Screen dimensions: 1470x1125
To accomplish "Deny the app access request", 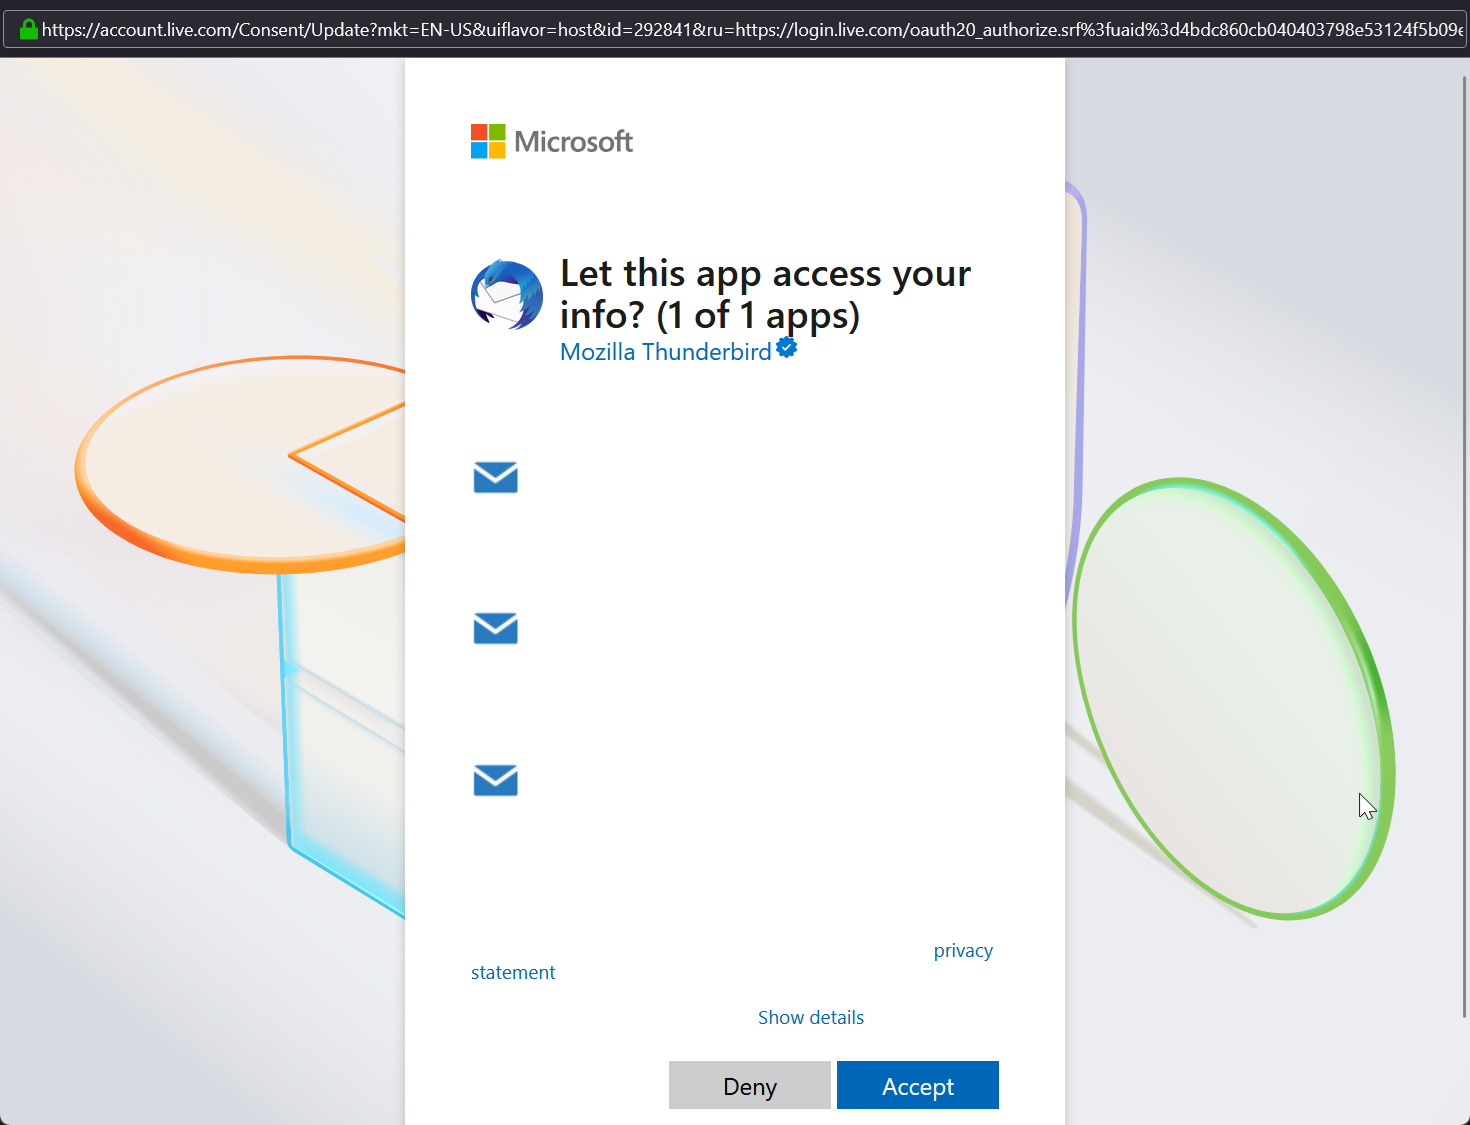I will pos(750,1085).
